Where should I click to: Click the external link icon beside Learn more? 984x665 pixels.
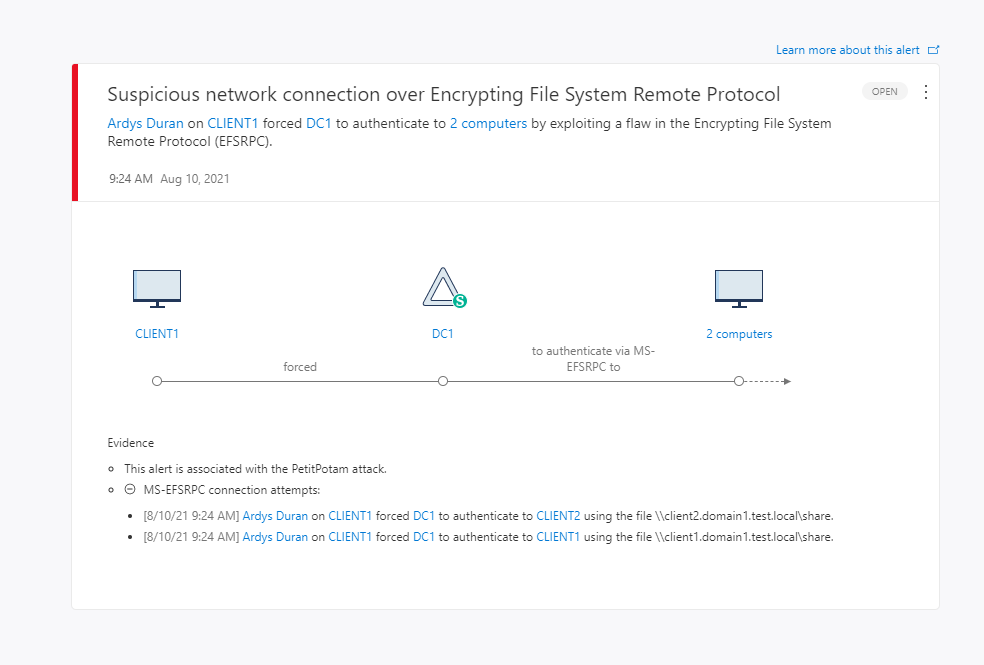pos(933,50)
